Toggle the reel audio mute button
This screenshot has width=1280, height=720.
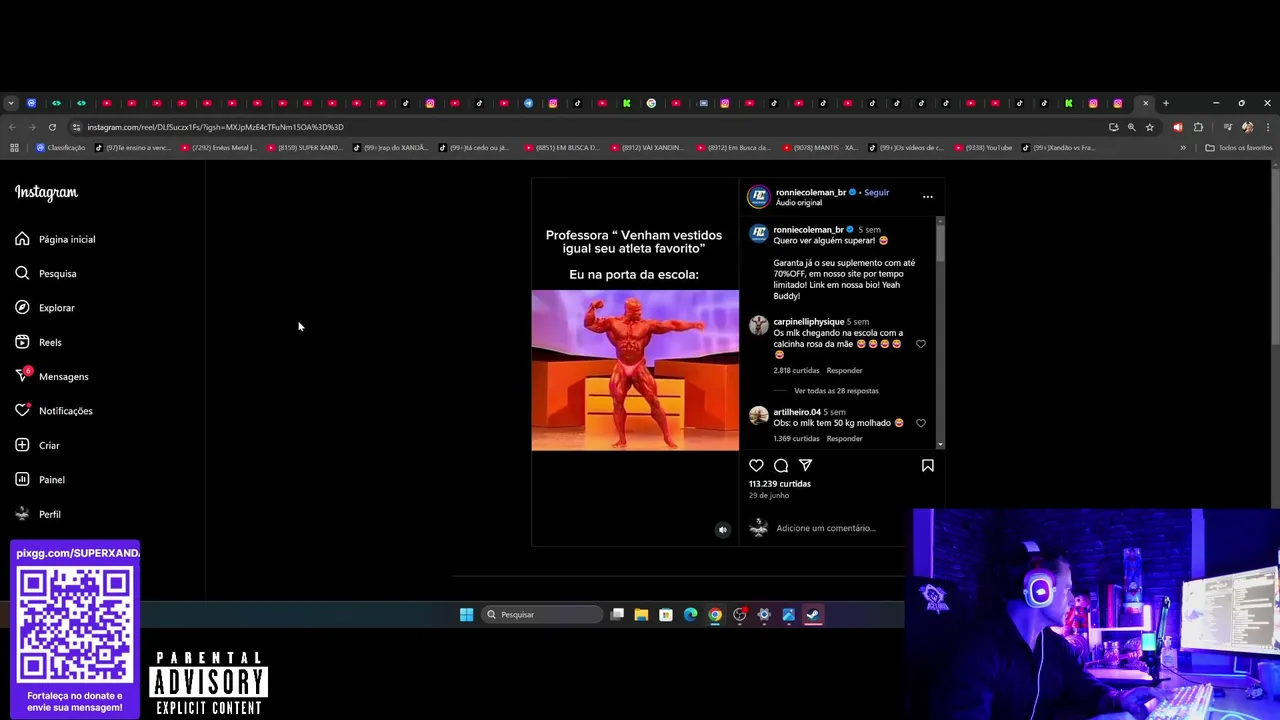[x=723, y=530]
